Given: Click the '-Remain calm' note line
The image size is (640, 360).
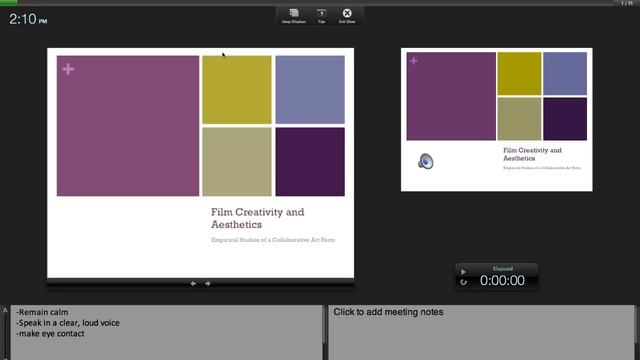Looking at the screenshot, I should (42, 312).
